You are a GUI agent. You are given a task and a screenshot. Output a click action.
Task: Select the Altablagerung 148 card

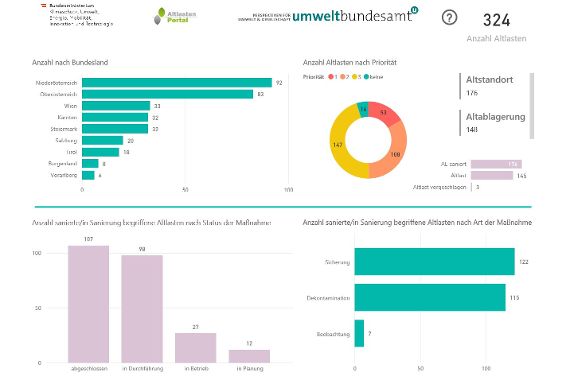pyautogui.click(x=493, y=123)
